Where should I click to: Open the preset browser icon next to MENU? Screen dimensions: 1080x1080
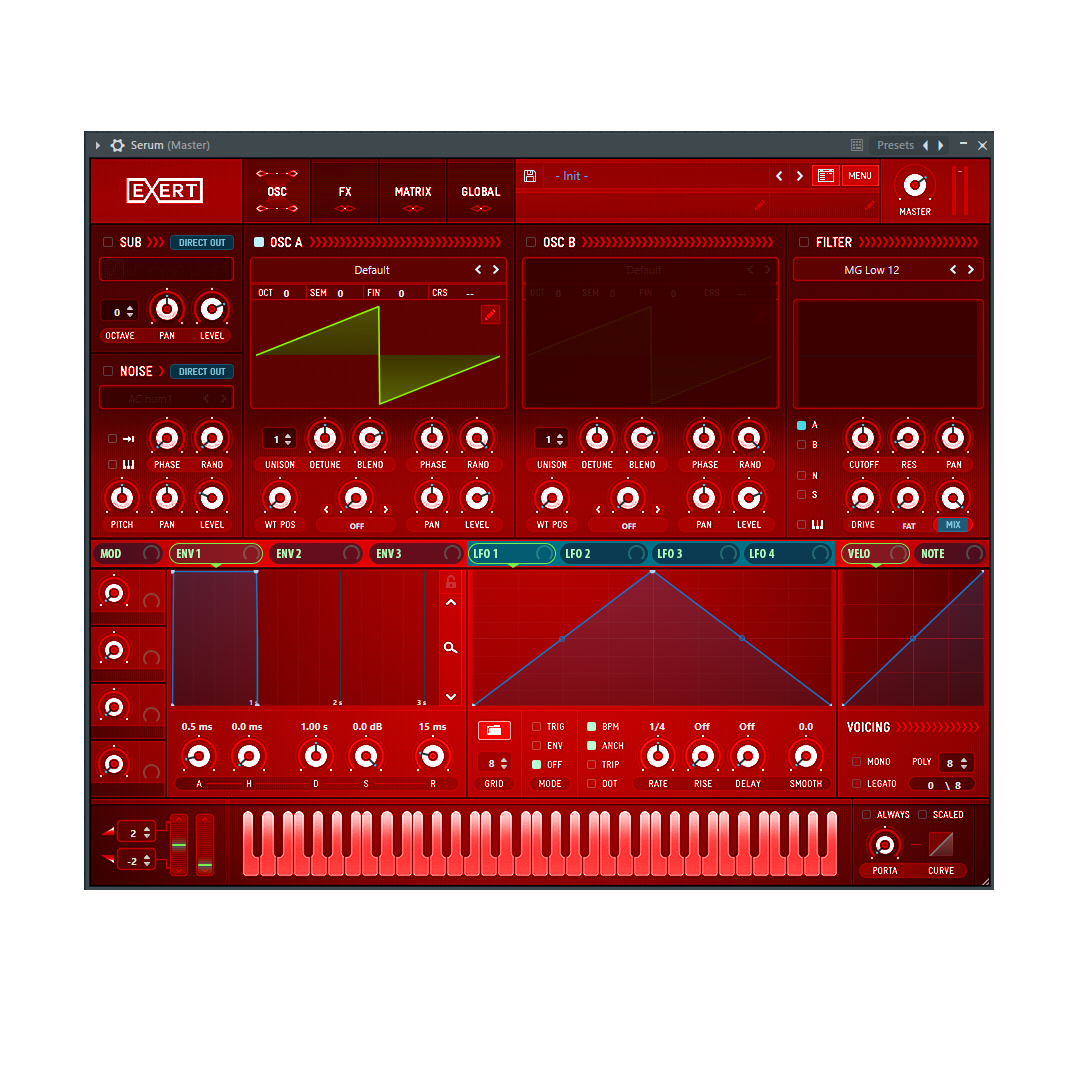click(x=825, y=176)
